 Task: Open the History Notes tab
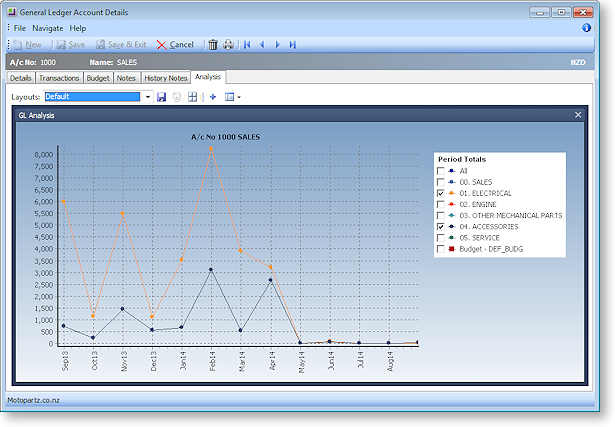coord(165,78)
